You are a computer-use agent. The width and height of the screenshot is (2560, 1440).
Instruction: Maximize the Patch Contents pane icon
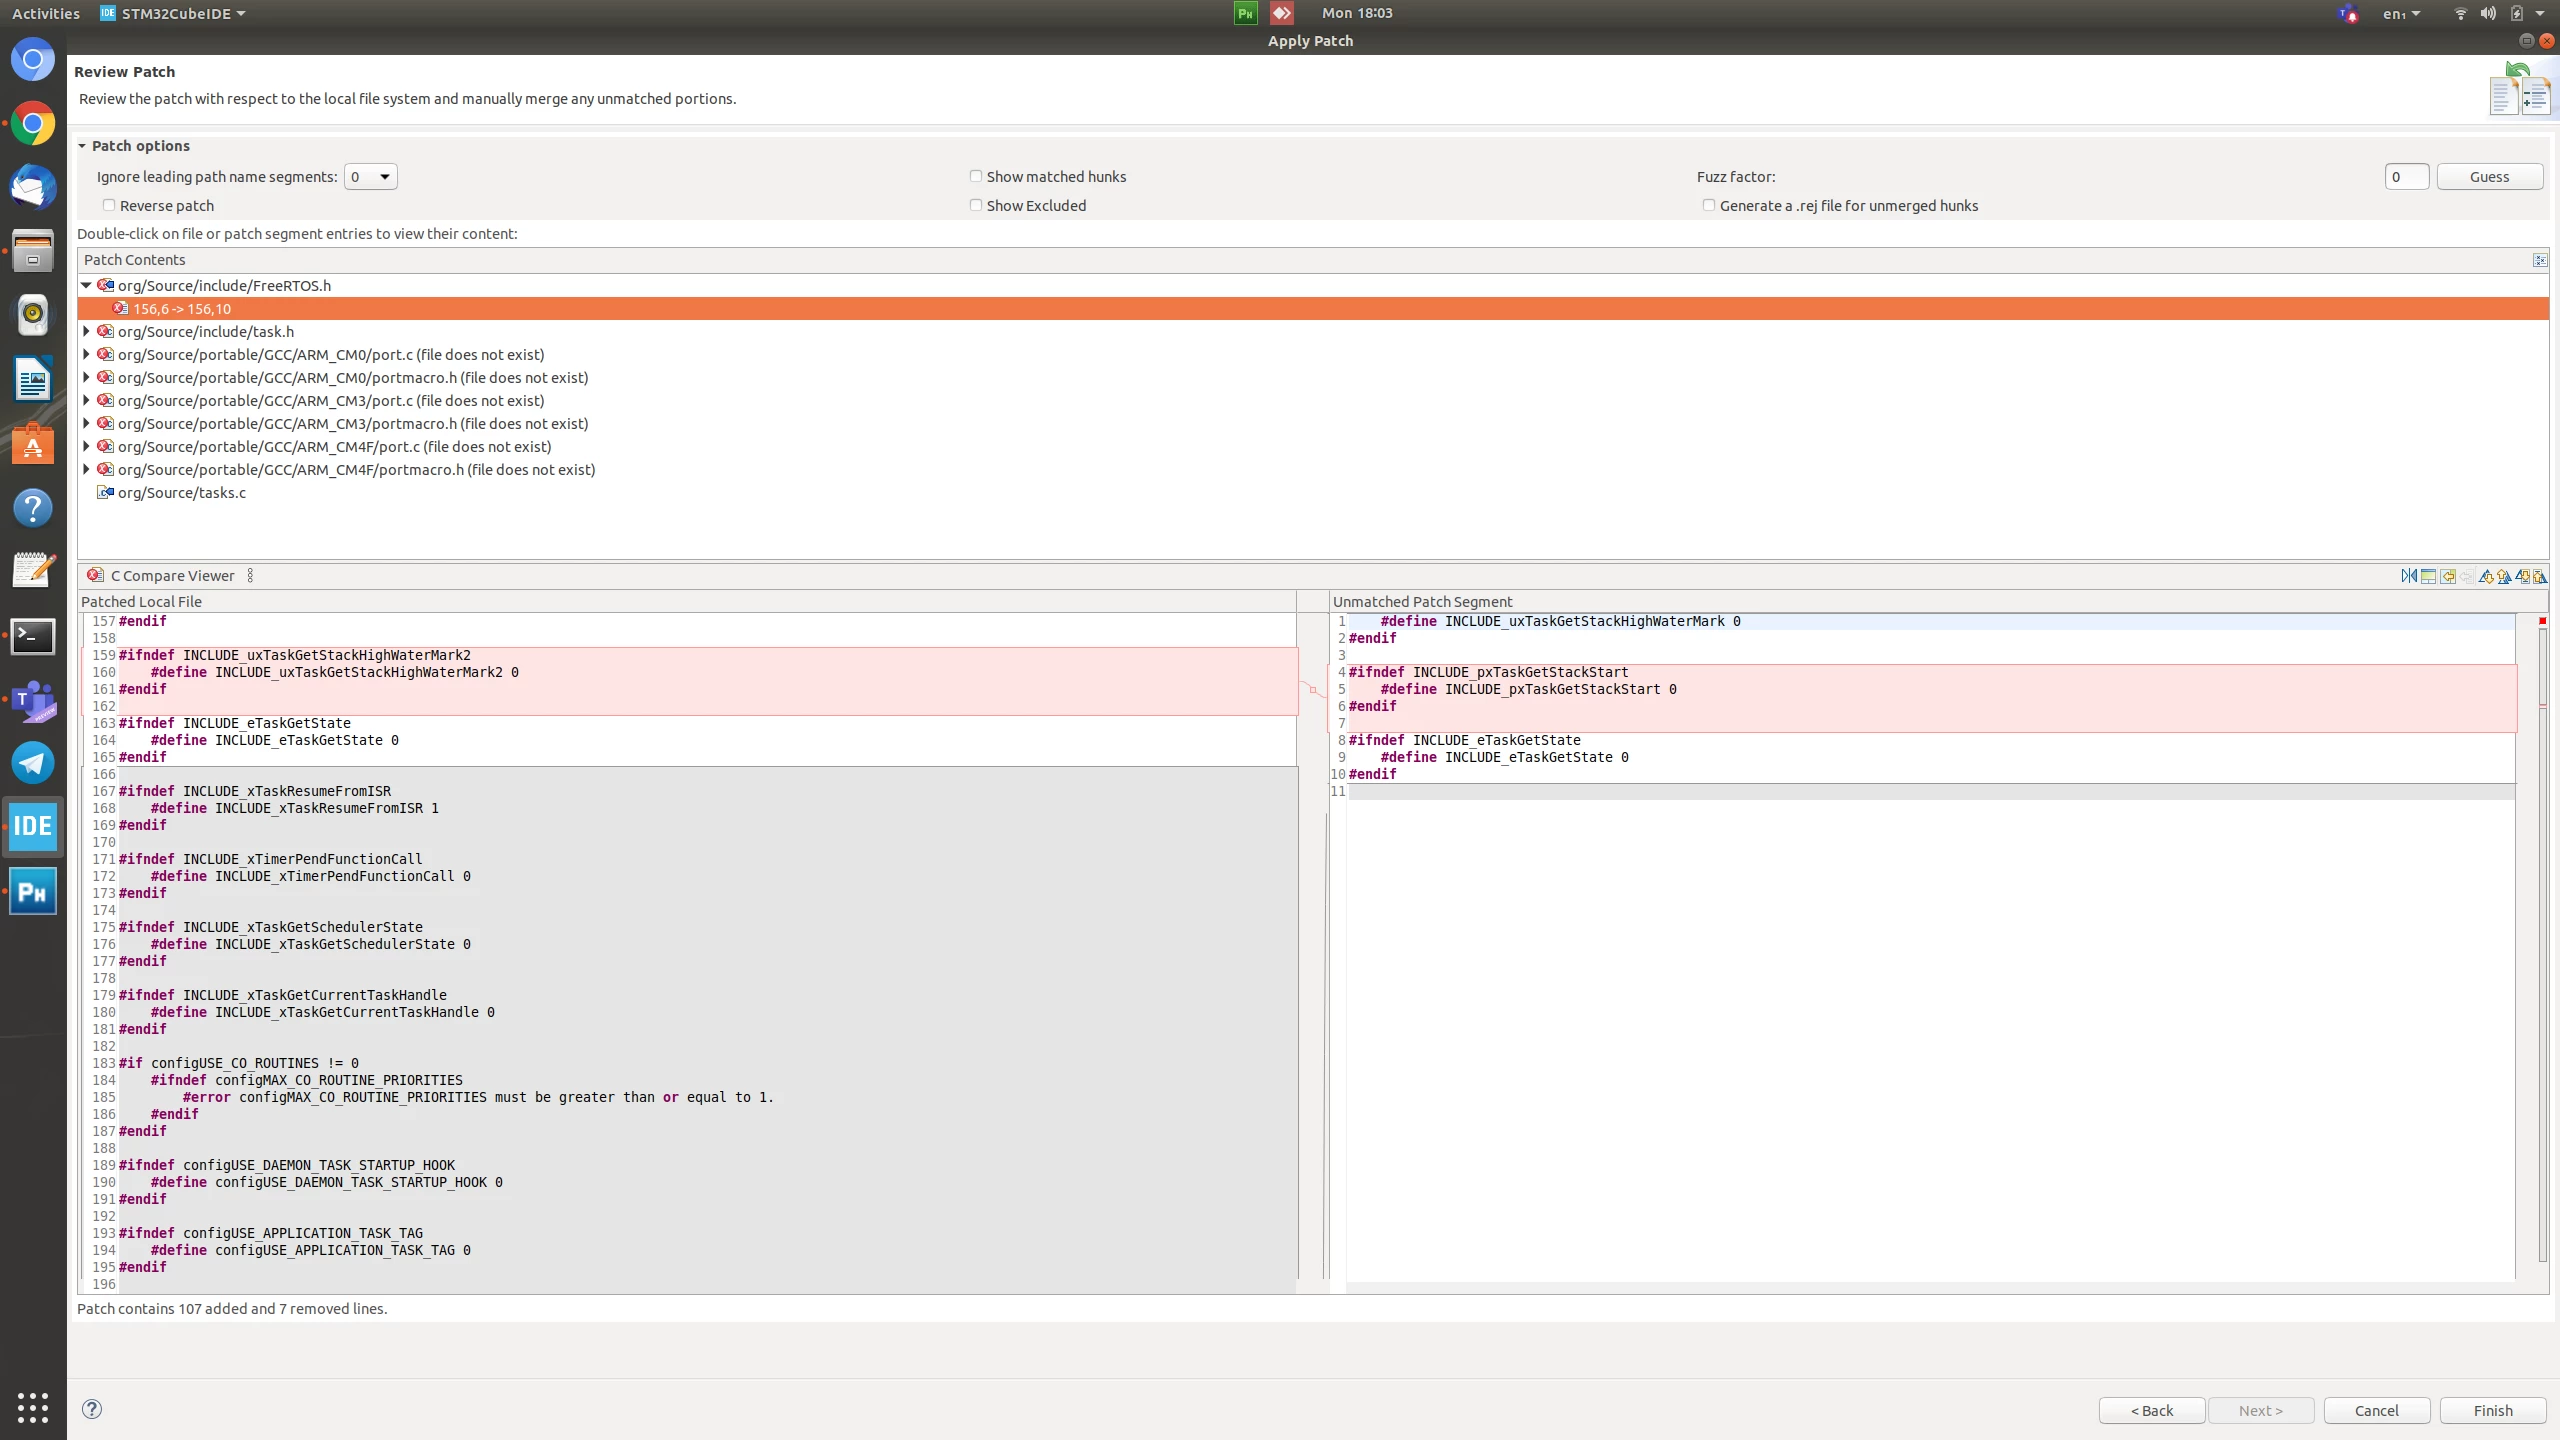pyautogui.click(x=2540, y=260)
